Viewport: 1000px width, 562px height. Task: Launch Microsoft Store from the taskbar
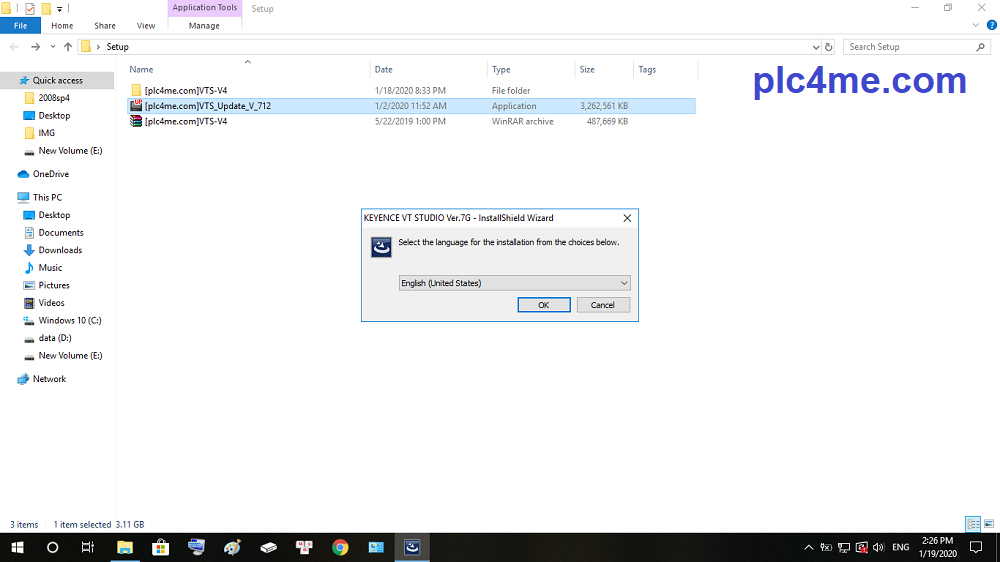(160, 547)
